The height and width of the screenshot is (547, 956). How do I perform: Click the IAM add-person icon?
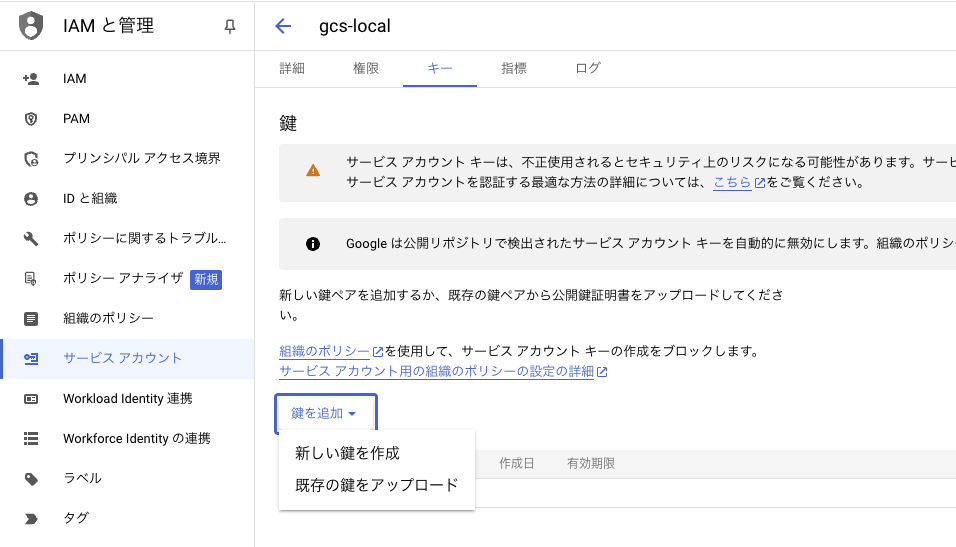(x=31, y=79)
